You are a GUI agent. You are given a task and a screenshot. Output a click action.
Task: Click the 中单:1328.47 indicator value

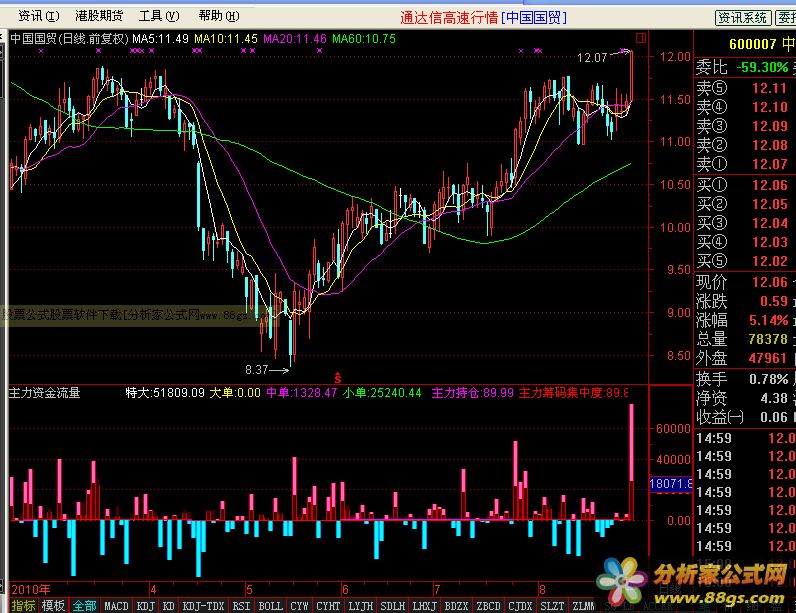coord(302,393)
